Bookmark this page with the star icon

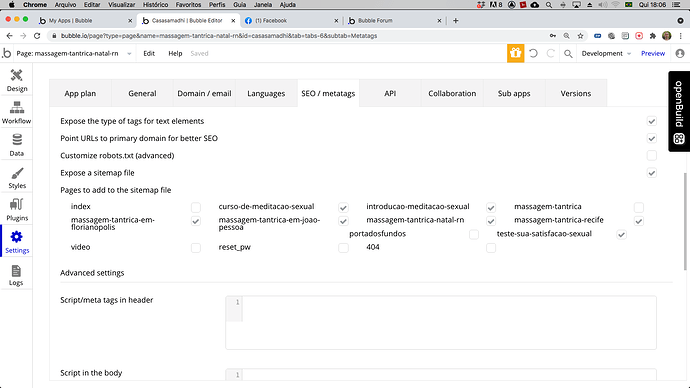(x=580, y=36)
